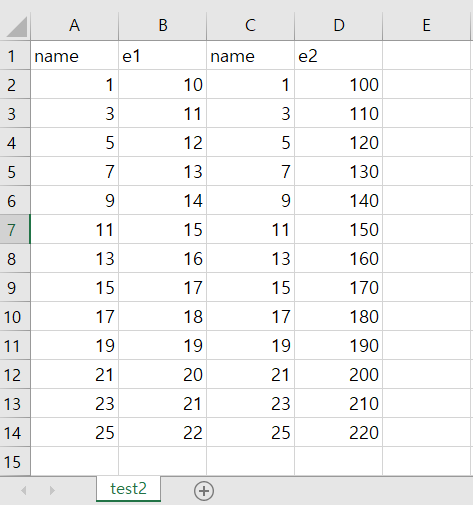The image size is (473, 505).
Task: Click cell C1 containing 'name'
Action: pos(250,55)
